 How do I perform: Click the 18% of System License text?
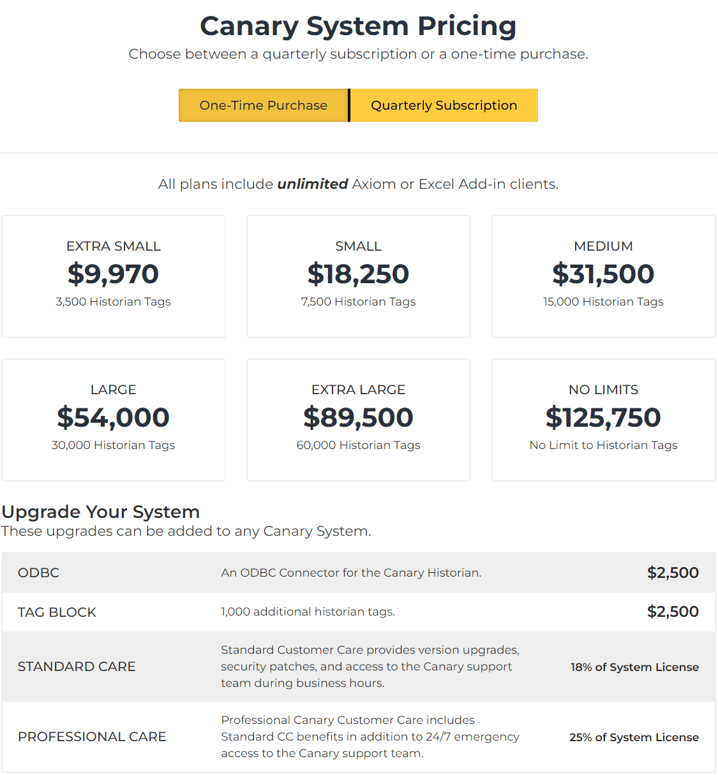(634, 667)
